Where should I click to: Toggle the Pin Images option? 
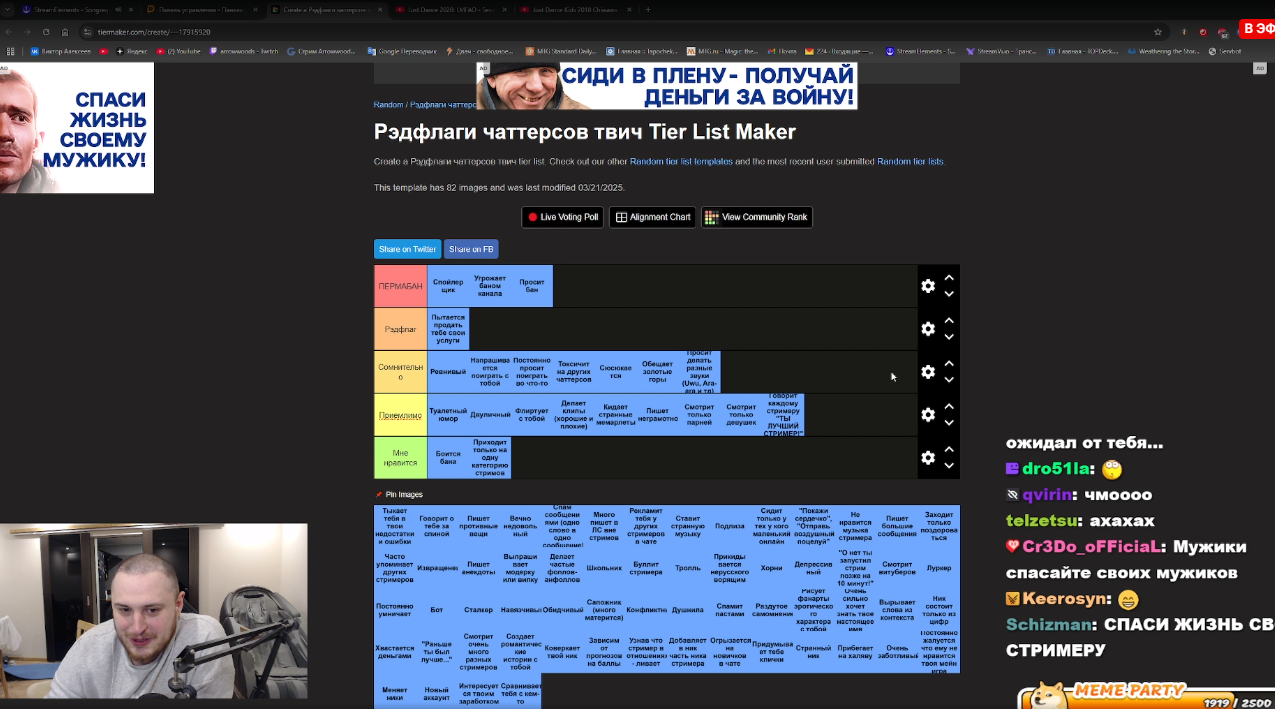pyautogui.click(x=399, y=495)
